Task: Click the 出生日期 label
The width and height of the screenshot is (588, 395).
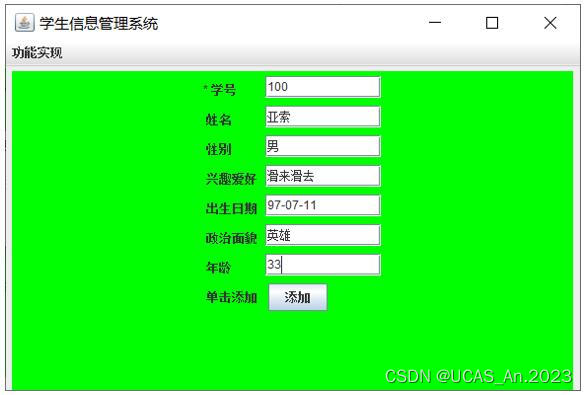Action: pyautogui.click(x=231, y=209)
